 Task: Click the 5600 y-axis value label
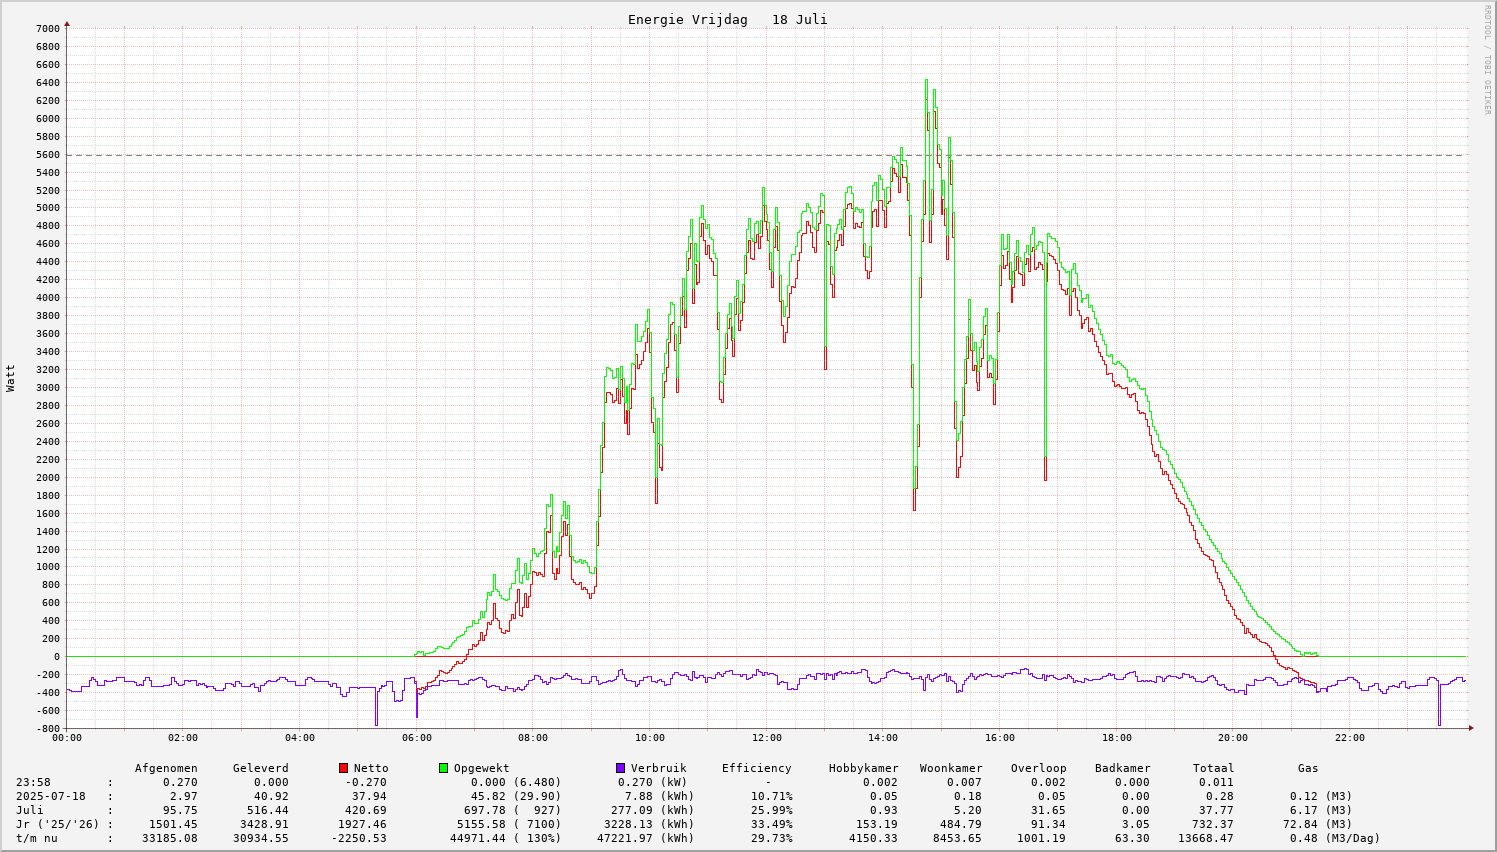(47, 155)
